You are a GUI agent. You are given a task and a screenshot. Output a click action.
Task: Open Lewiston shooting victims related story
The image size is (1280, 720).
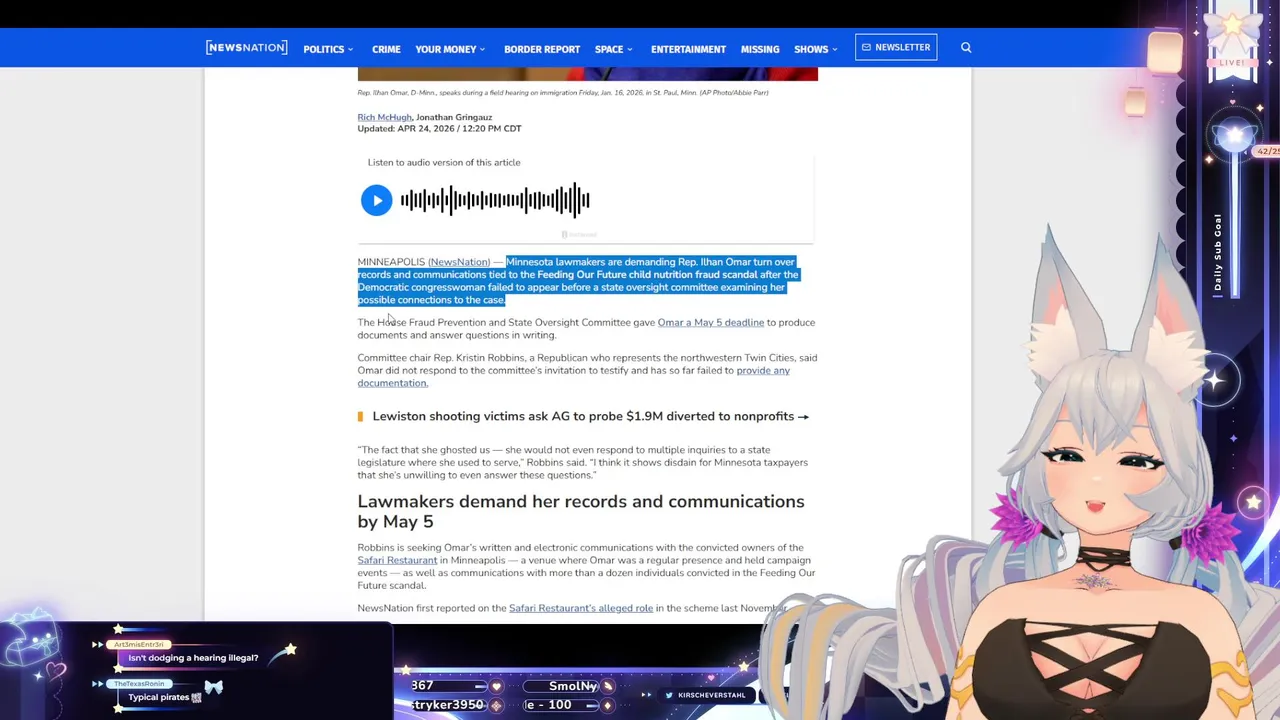coord(590,416)
